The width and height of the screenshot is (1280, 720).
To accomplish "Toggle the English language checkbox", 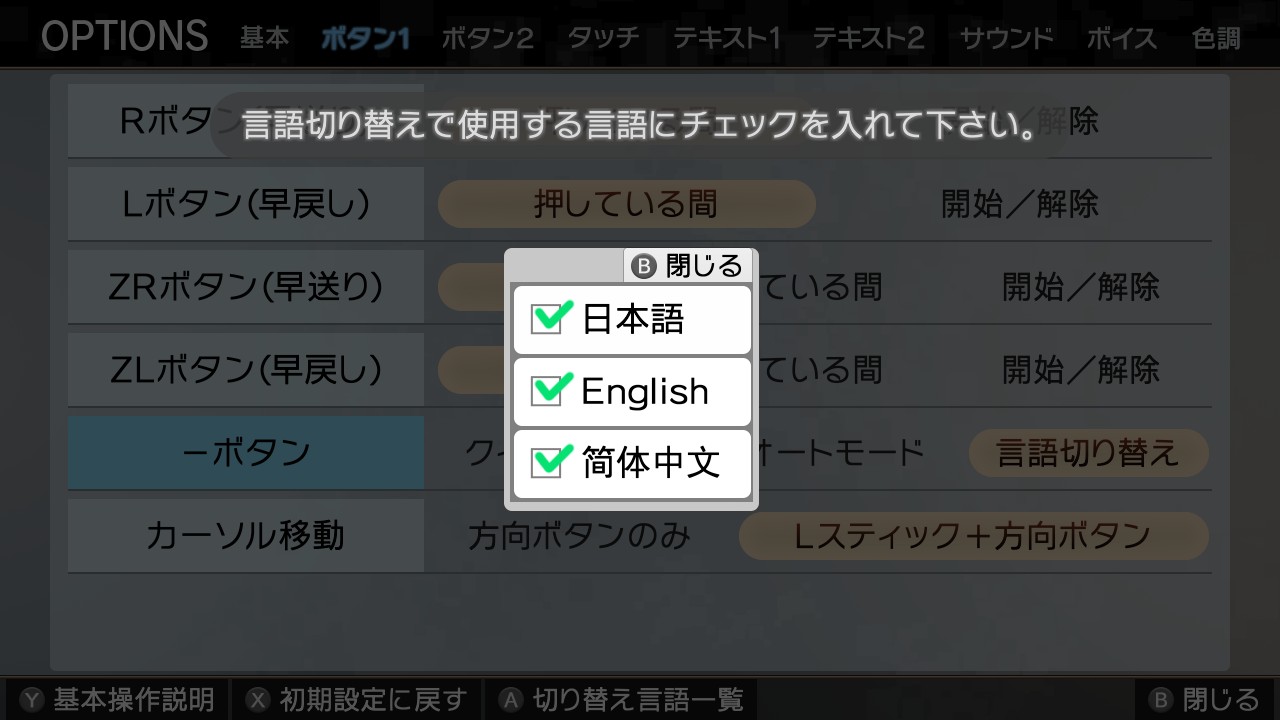I will tap(547, 391).
